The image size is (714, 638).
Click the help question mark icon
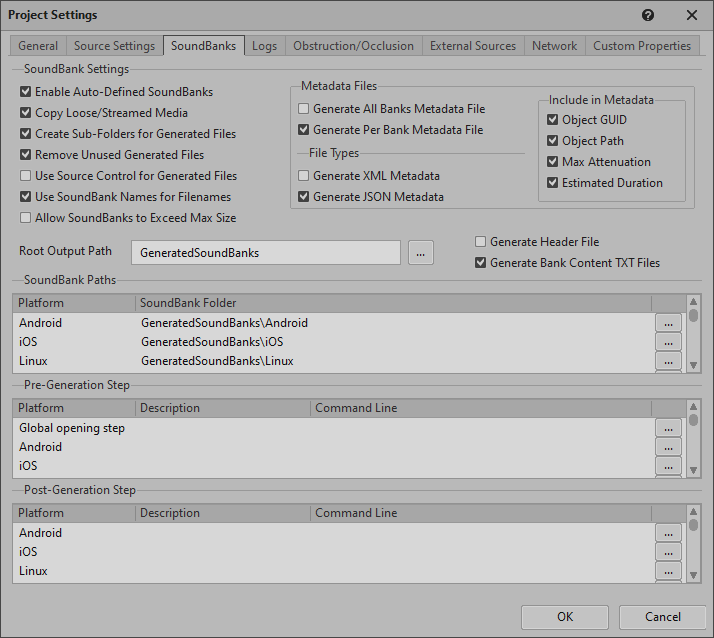648,15
